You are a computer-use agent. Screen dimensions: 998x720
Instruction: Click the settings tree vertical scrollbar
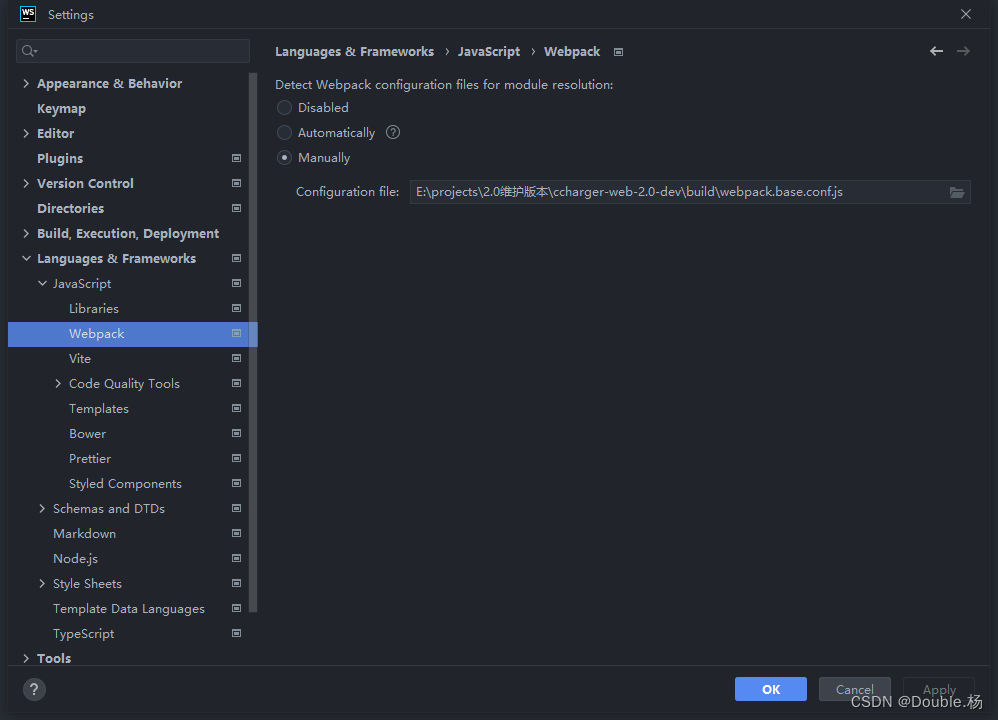(x=253, y=342)
